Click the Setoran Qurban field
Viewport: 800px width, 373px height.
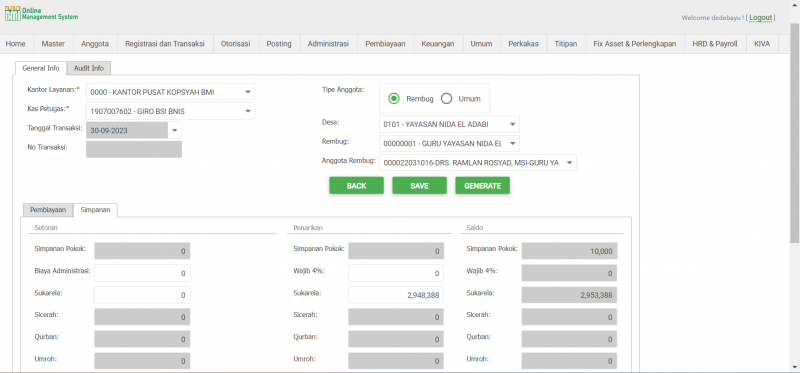click(142, 339)
